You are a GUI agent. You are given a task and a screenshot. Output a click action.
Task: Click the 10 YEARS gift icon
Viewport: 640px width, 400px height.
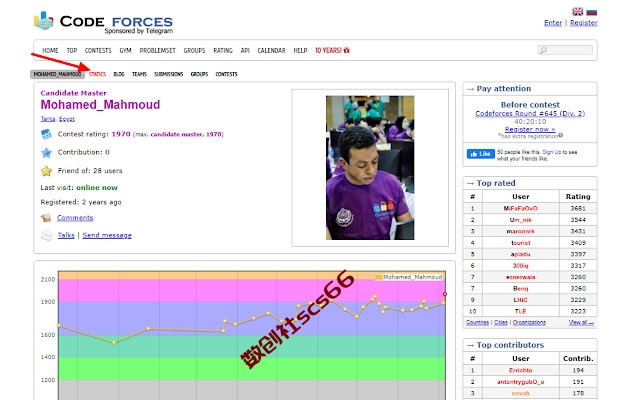tap(347, 50)
